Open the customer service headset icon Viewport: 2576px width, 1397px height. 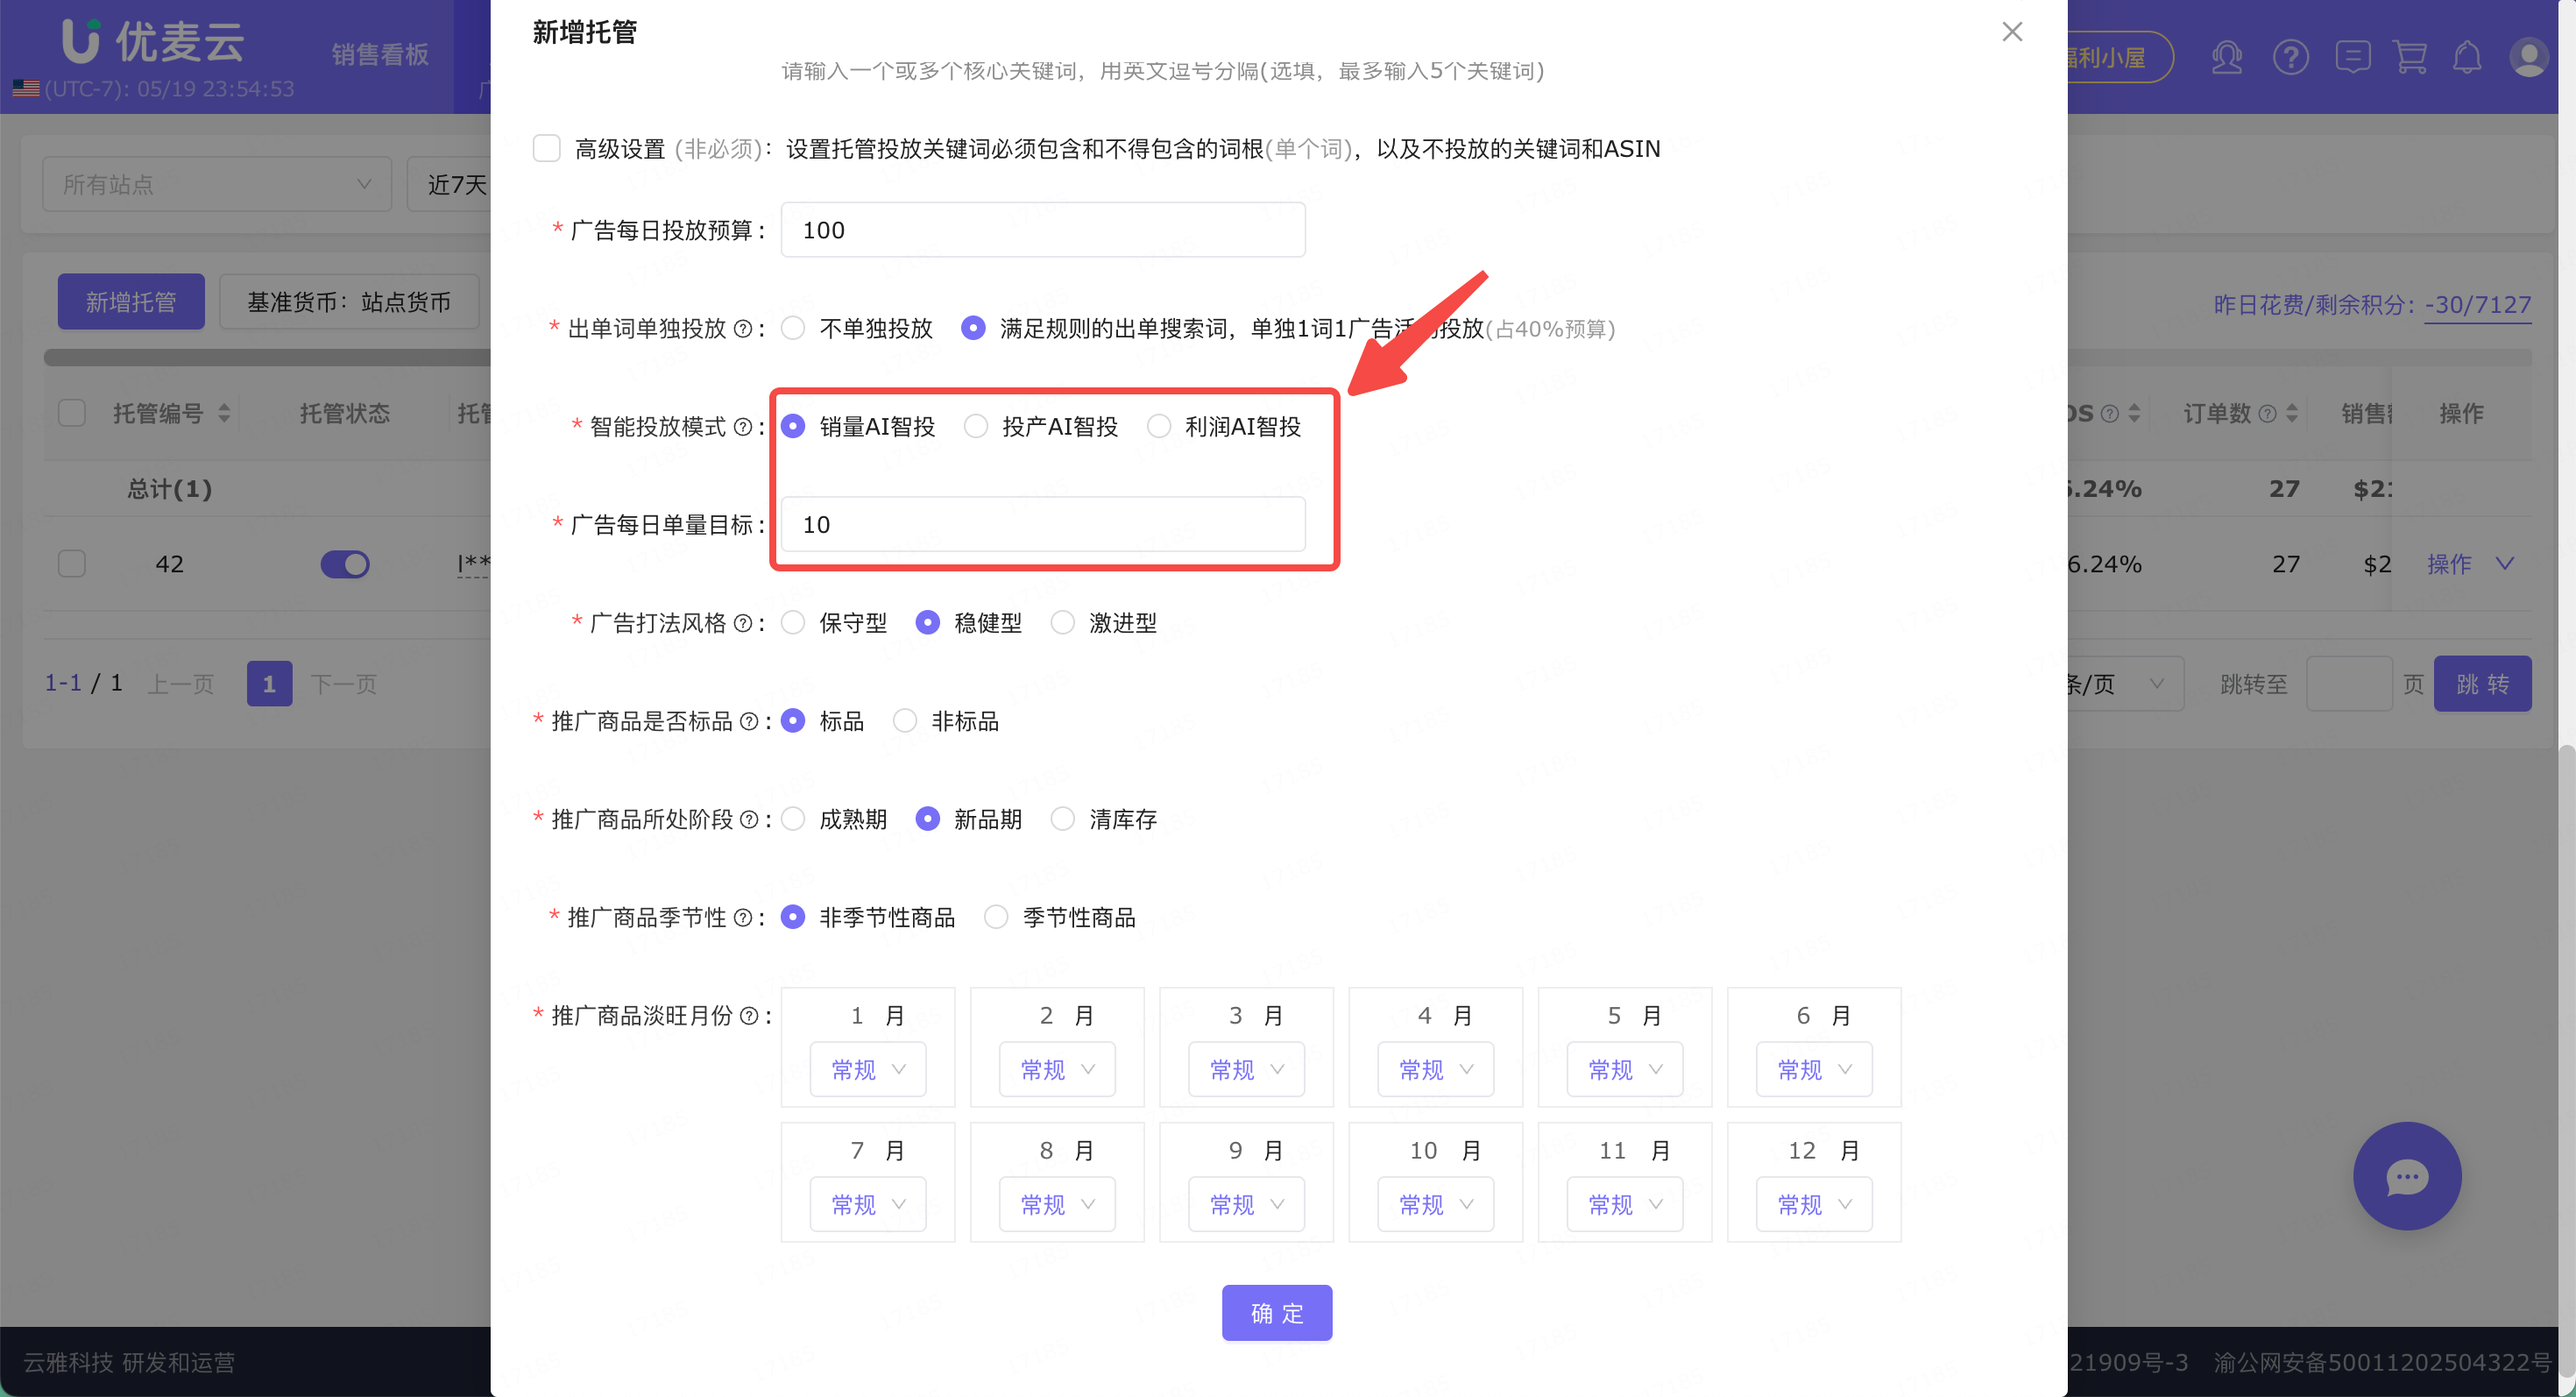[x=2227, y=57]
